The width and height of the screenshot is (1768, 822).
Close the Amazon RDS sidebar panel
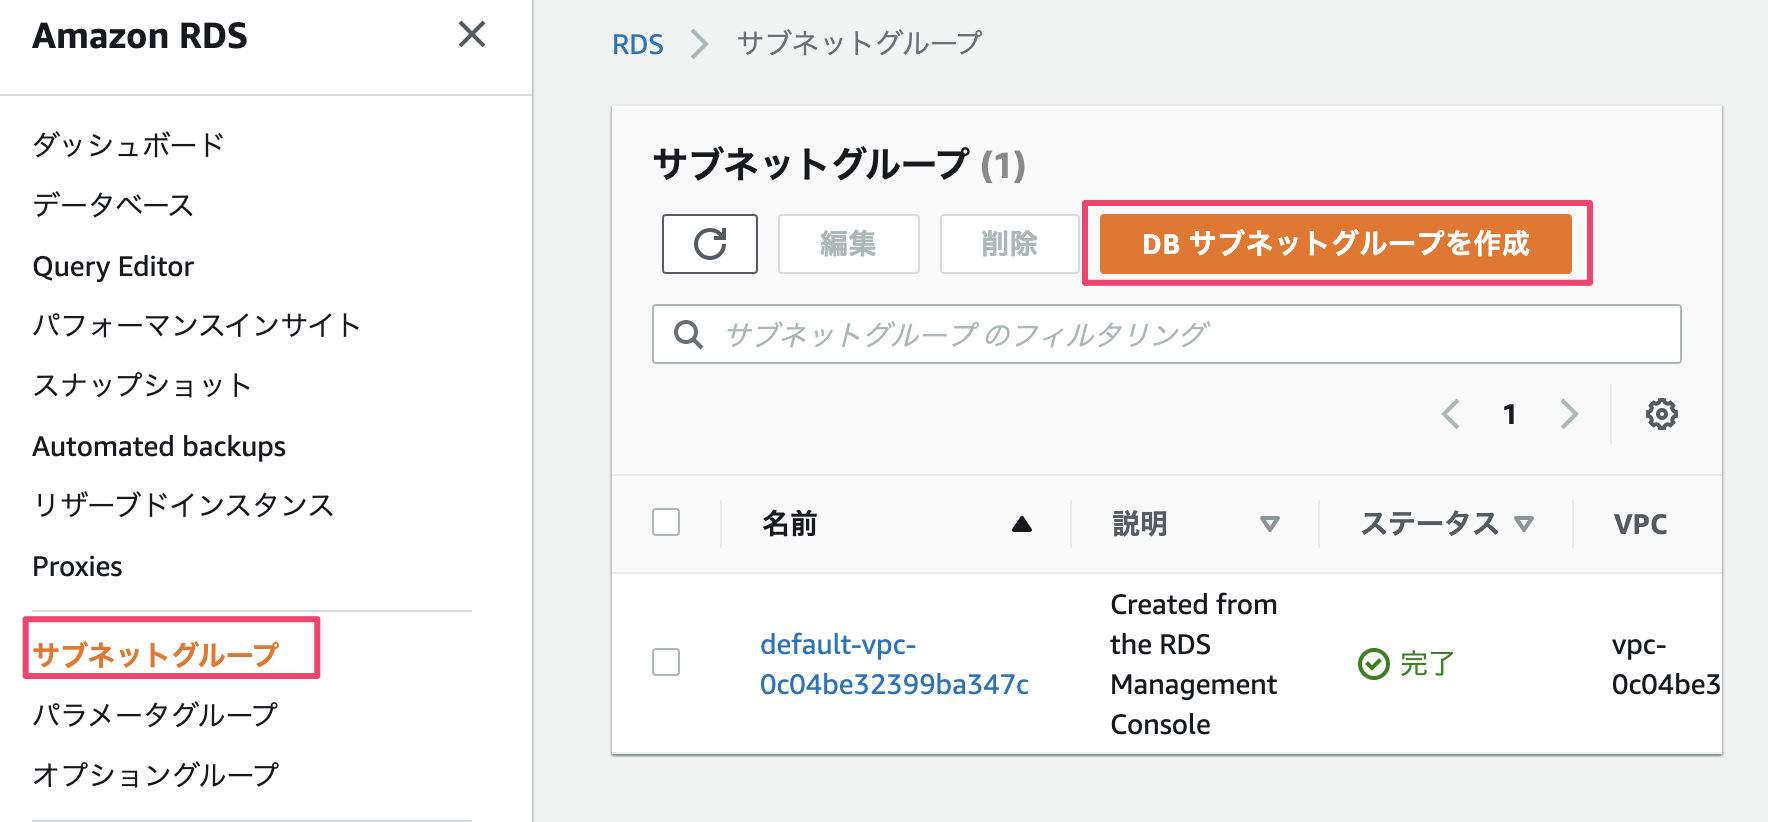click(471, 35)
